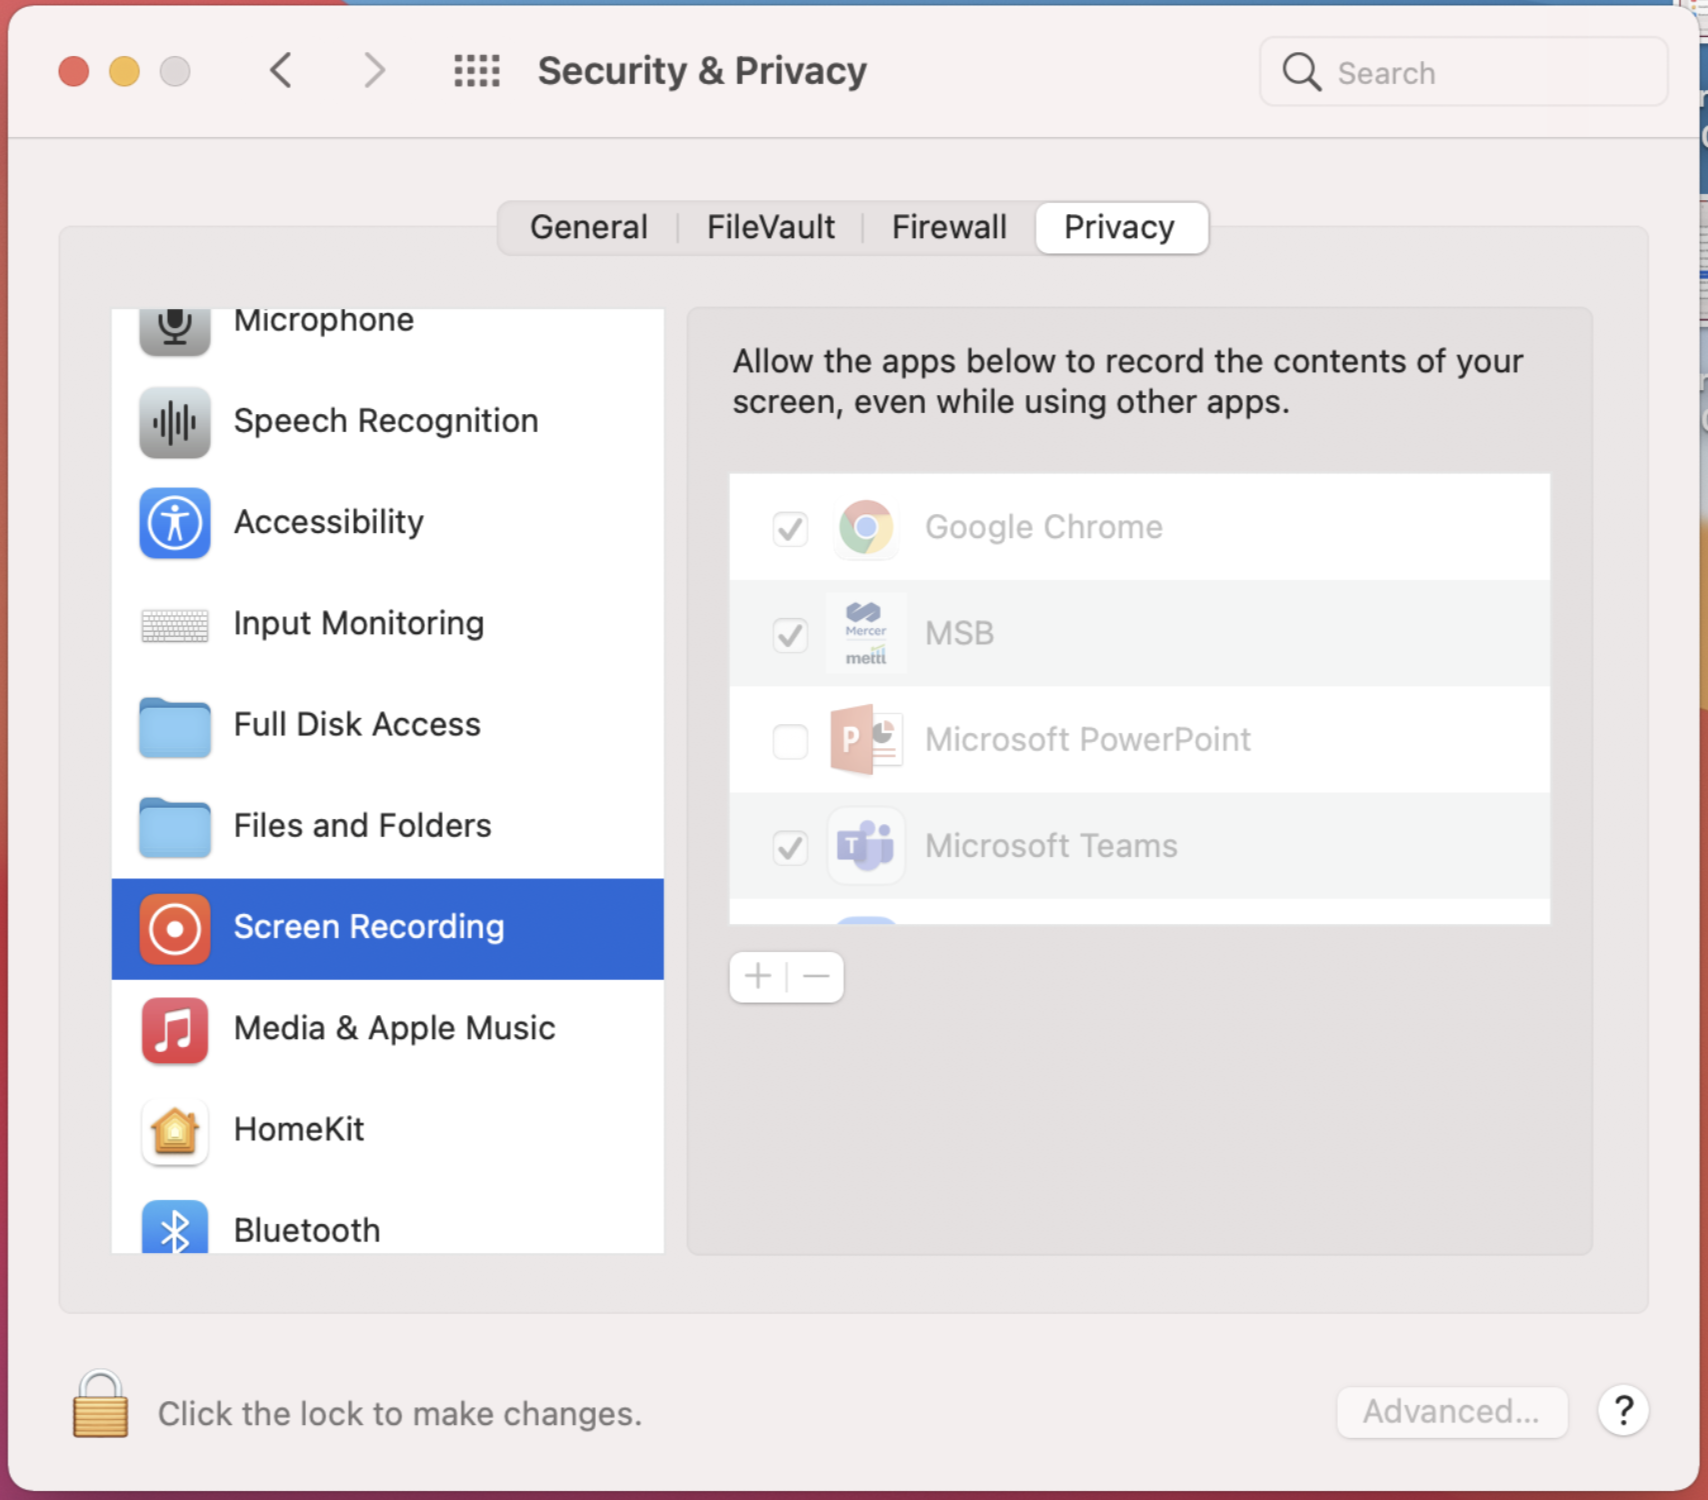This screenshot has width=1708, height=1500.
Task: Select the HomeKit house icon
Action: tap(175, 1131)
